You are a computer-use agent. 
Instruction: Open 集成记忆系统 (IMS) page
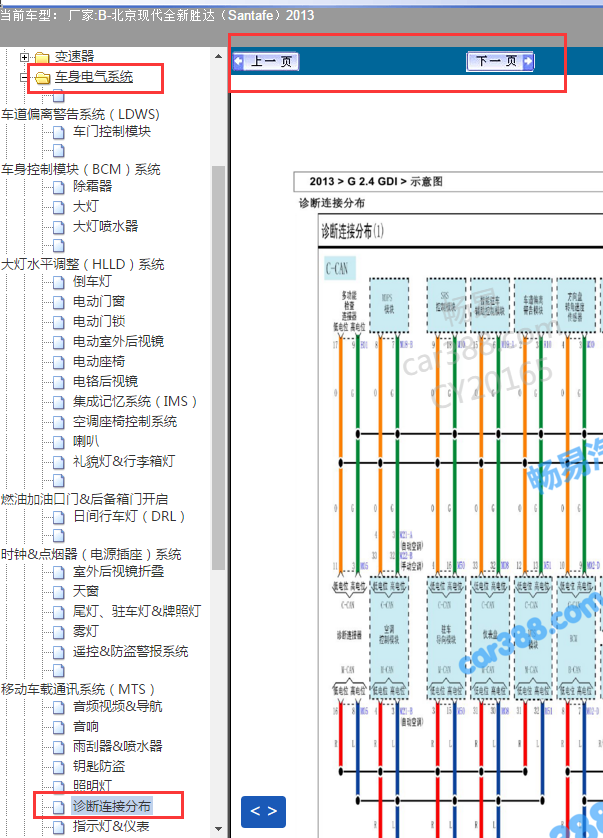[x=135, y=401]
